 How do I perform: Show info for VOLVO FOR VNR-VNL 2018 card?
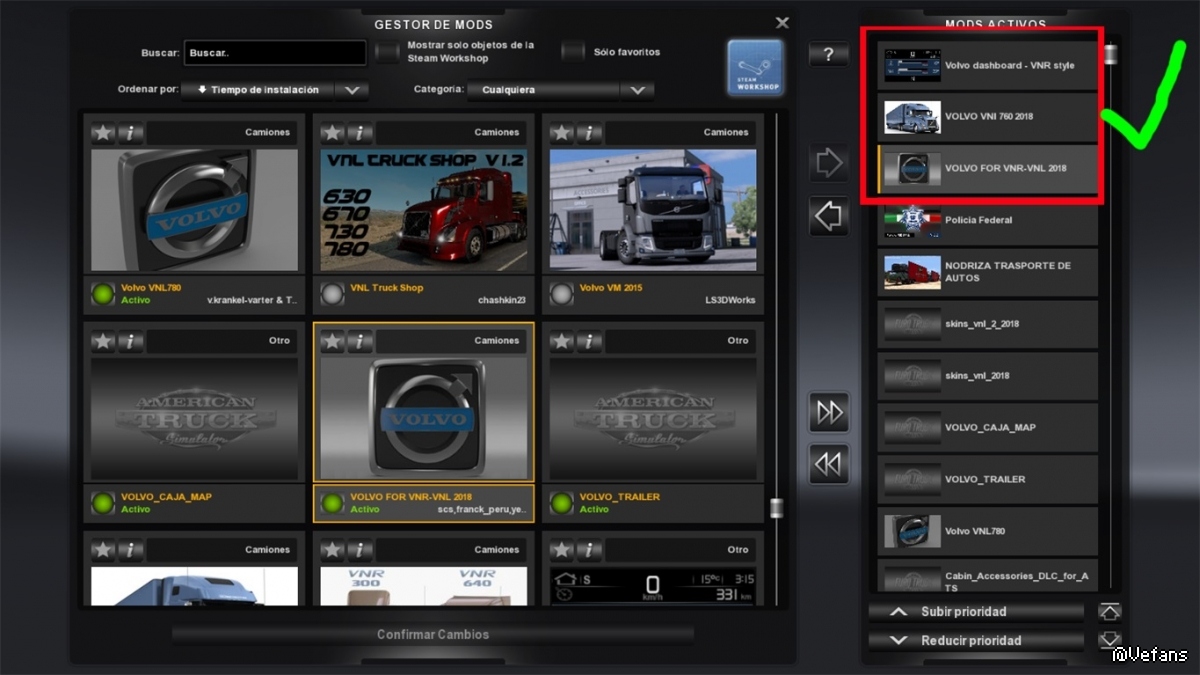coord(360,341)
